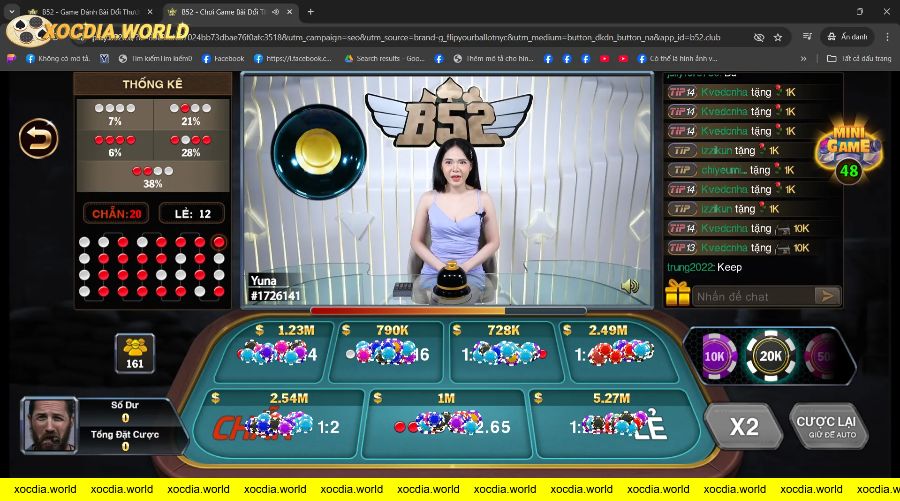Viewport: 900px width, 501px height.
Task: Click the CƯỢC LẠI rebet button
Action: [827, 426]
